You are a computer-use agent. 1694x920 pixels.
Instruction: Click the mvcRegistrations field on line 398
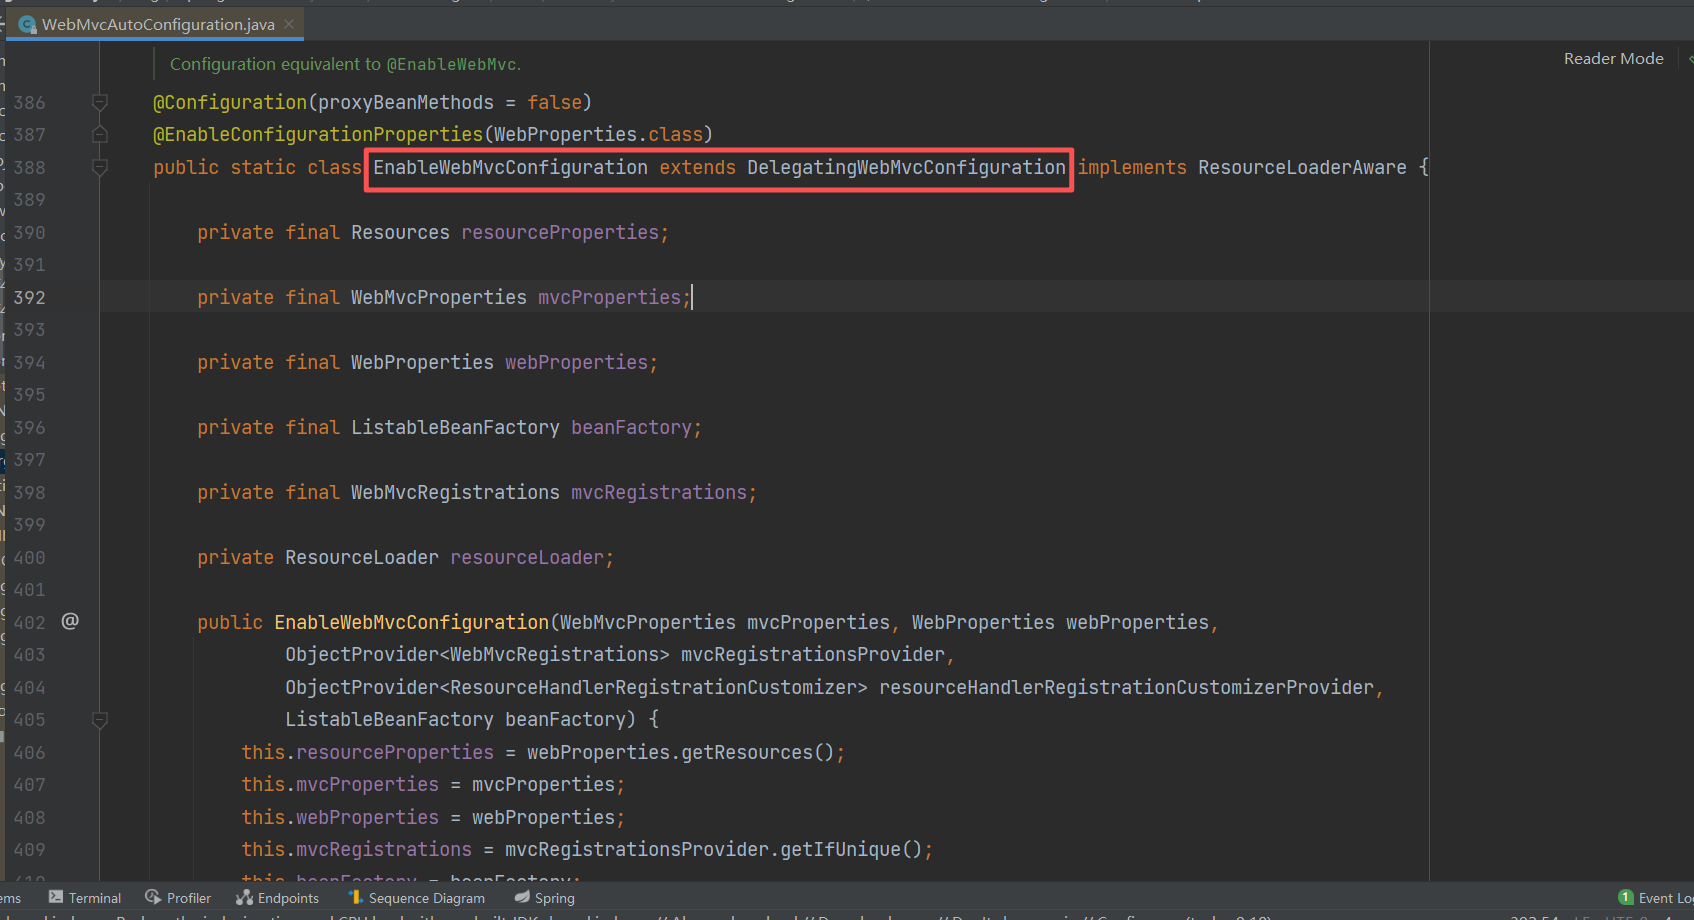coord(659,492)
